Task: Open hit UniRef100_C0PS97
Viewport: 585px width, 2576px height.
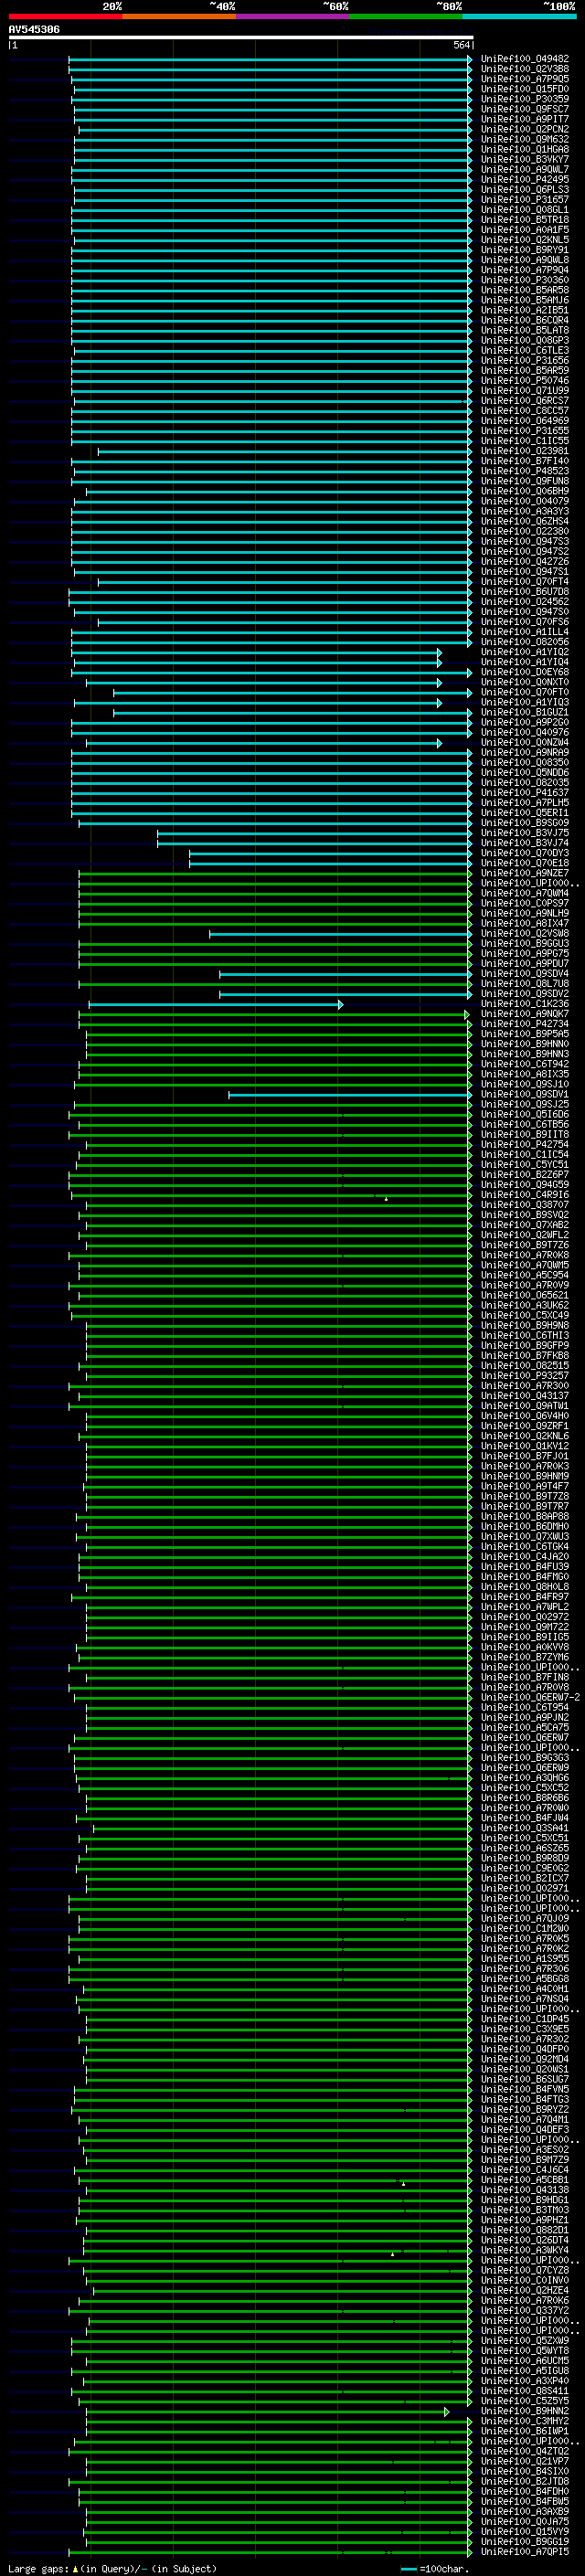Action: [x=524, y=904]
